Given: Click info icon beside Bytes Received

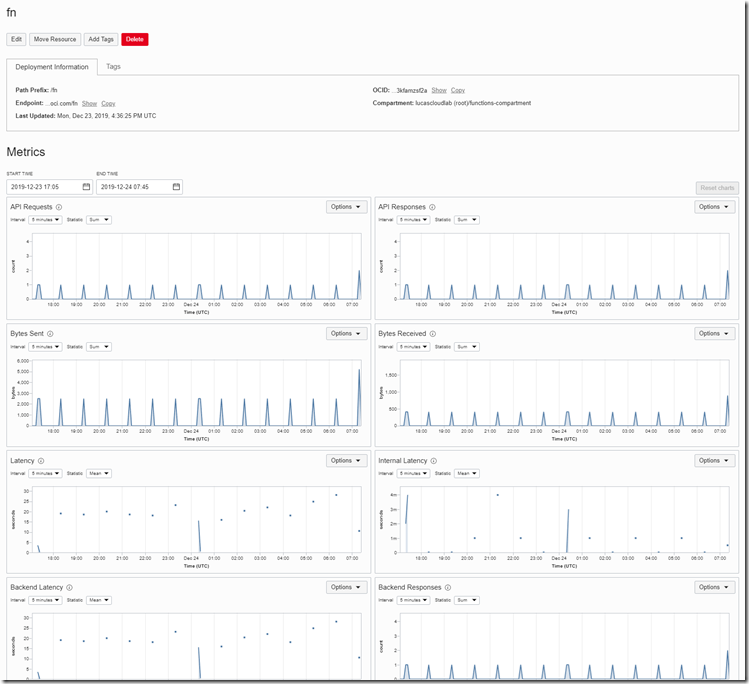Looking at the screenshot, I should (x=431, y=334).
